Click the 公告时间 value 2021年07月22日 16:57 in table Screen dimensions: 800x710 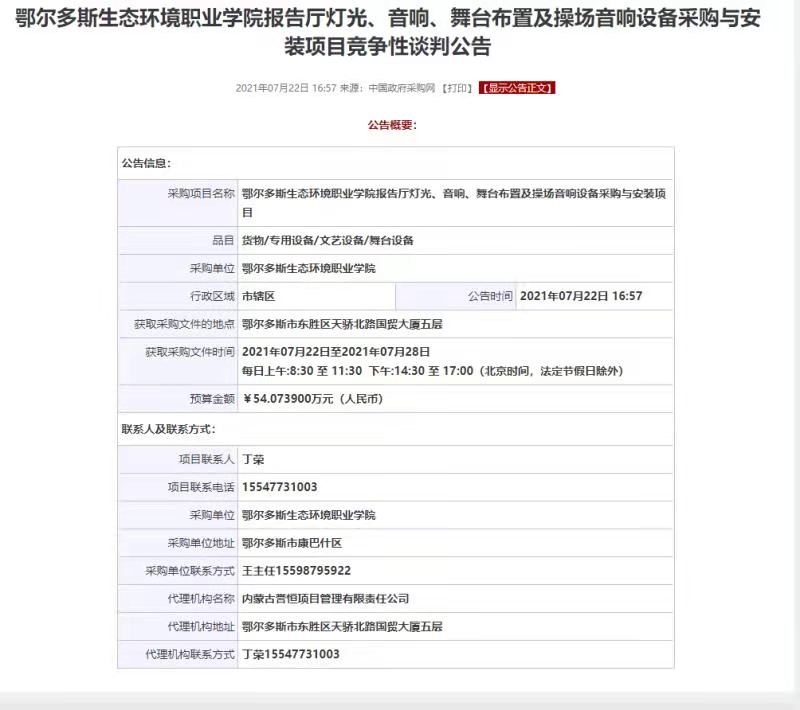pos(581,297)
